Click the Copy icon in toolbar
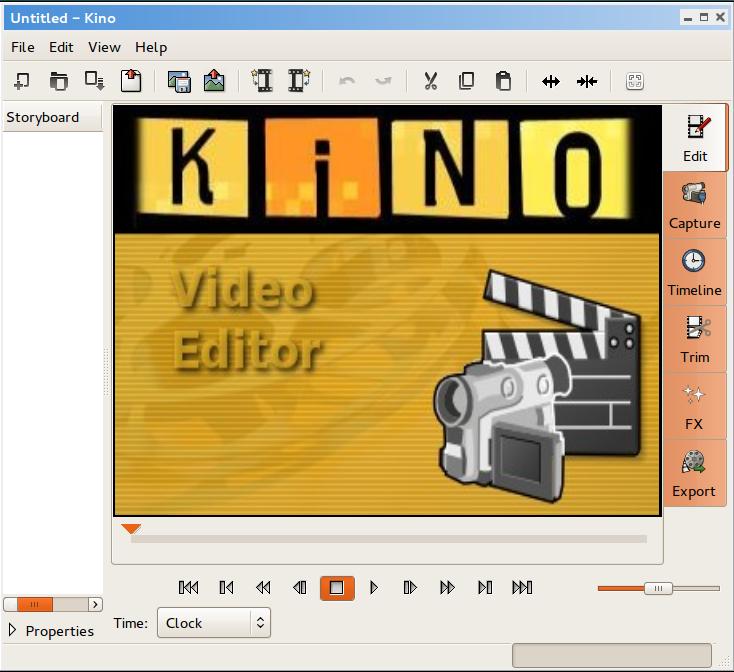Viewport: 734px width, 672px height. (466, 81)
